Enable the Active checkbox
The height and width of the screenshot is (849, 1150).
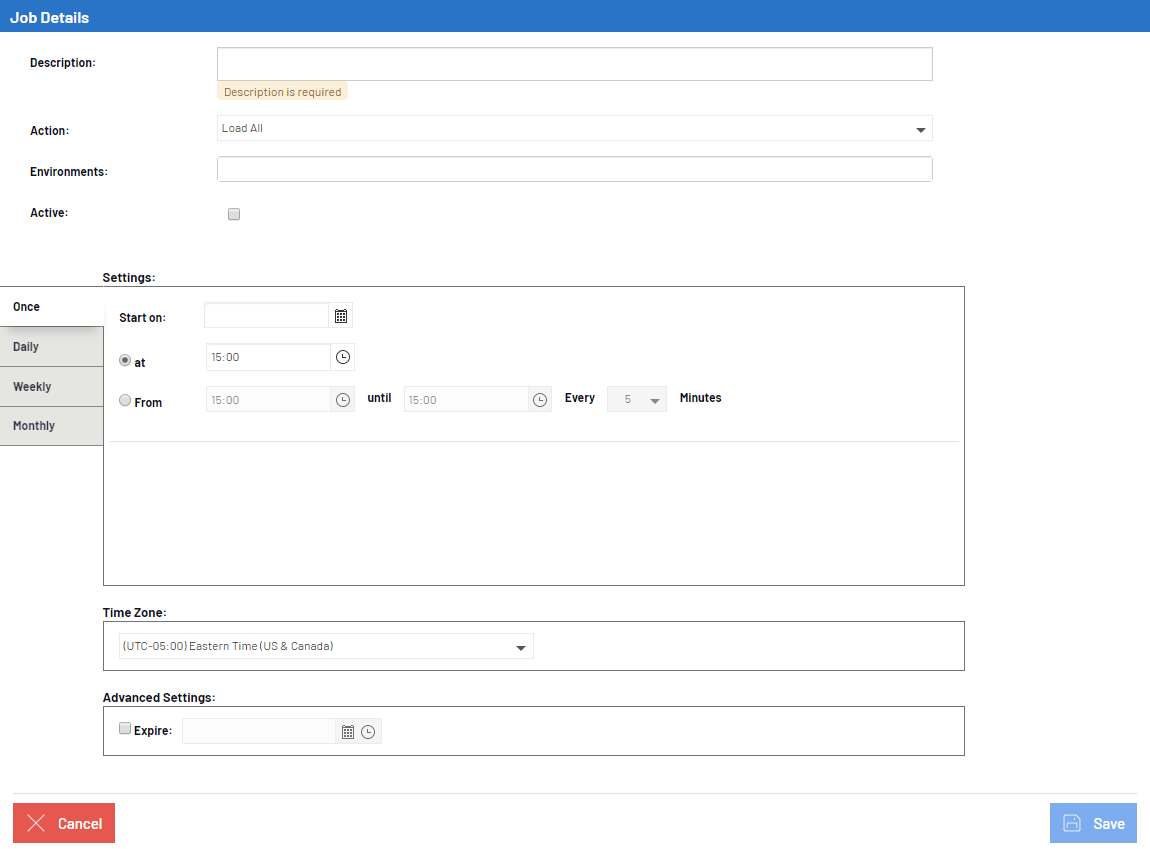click(x=234, y=214)
